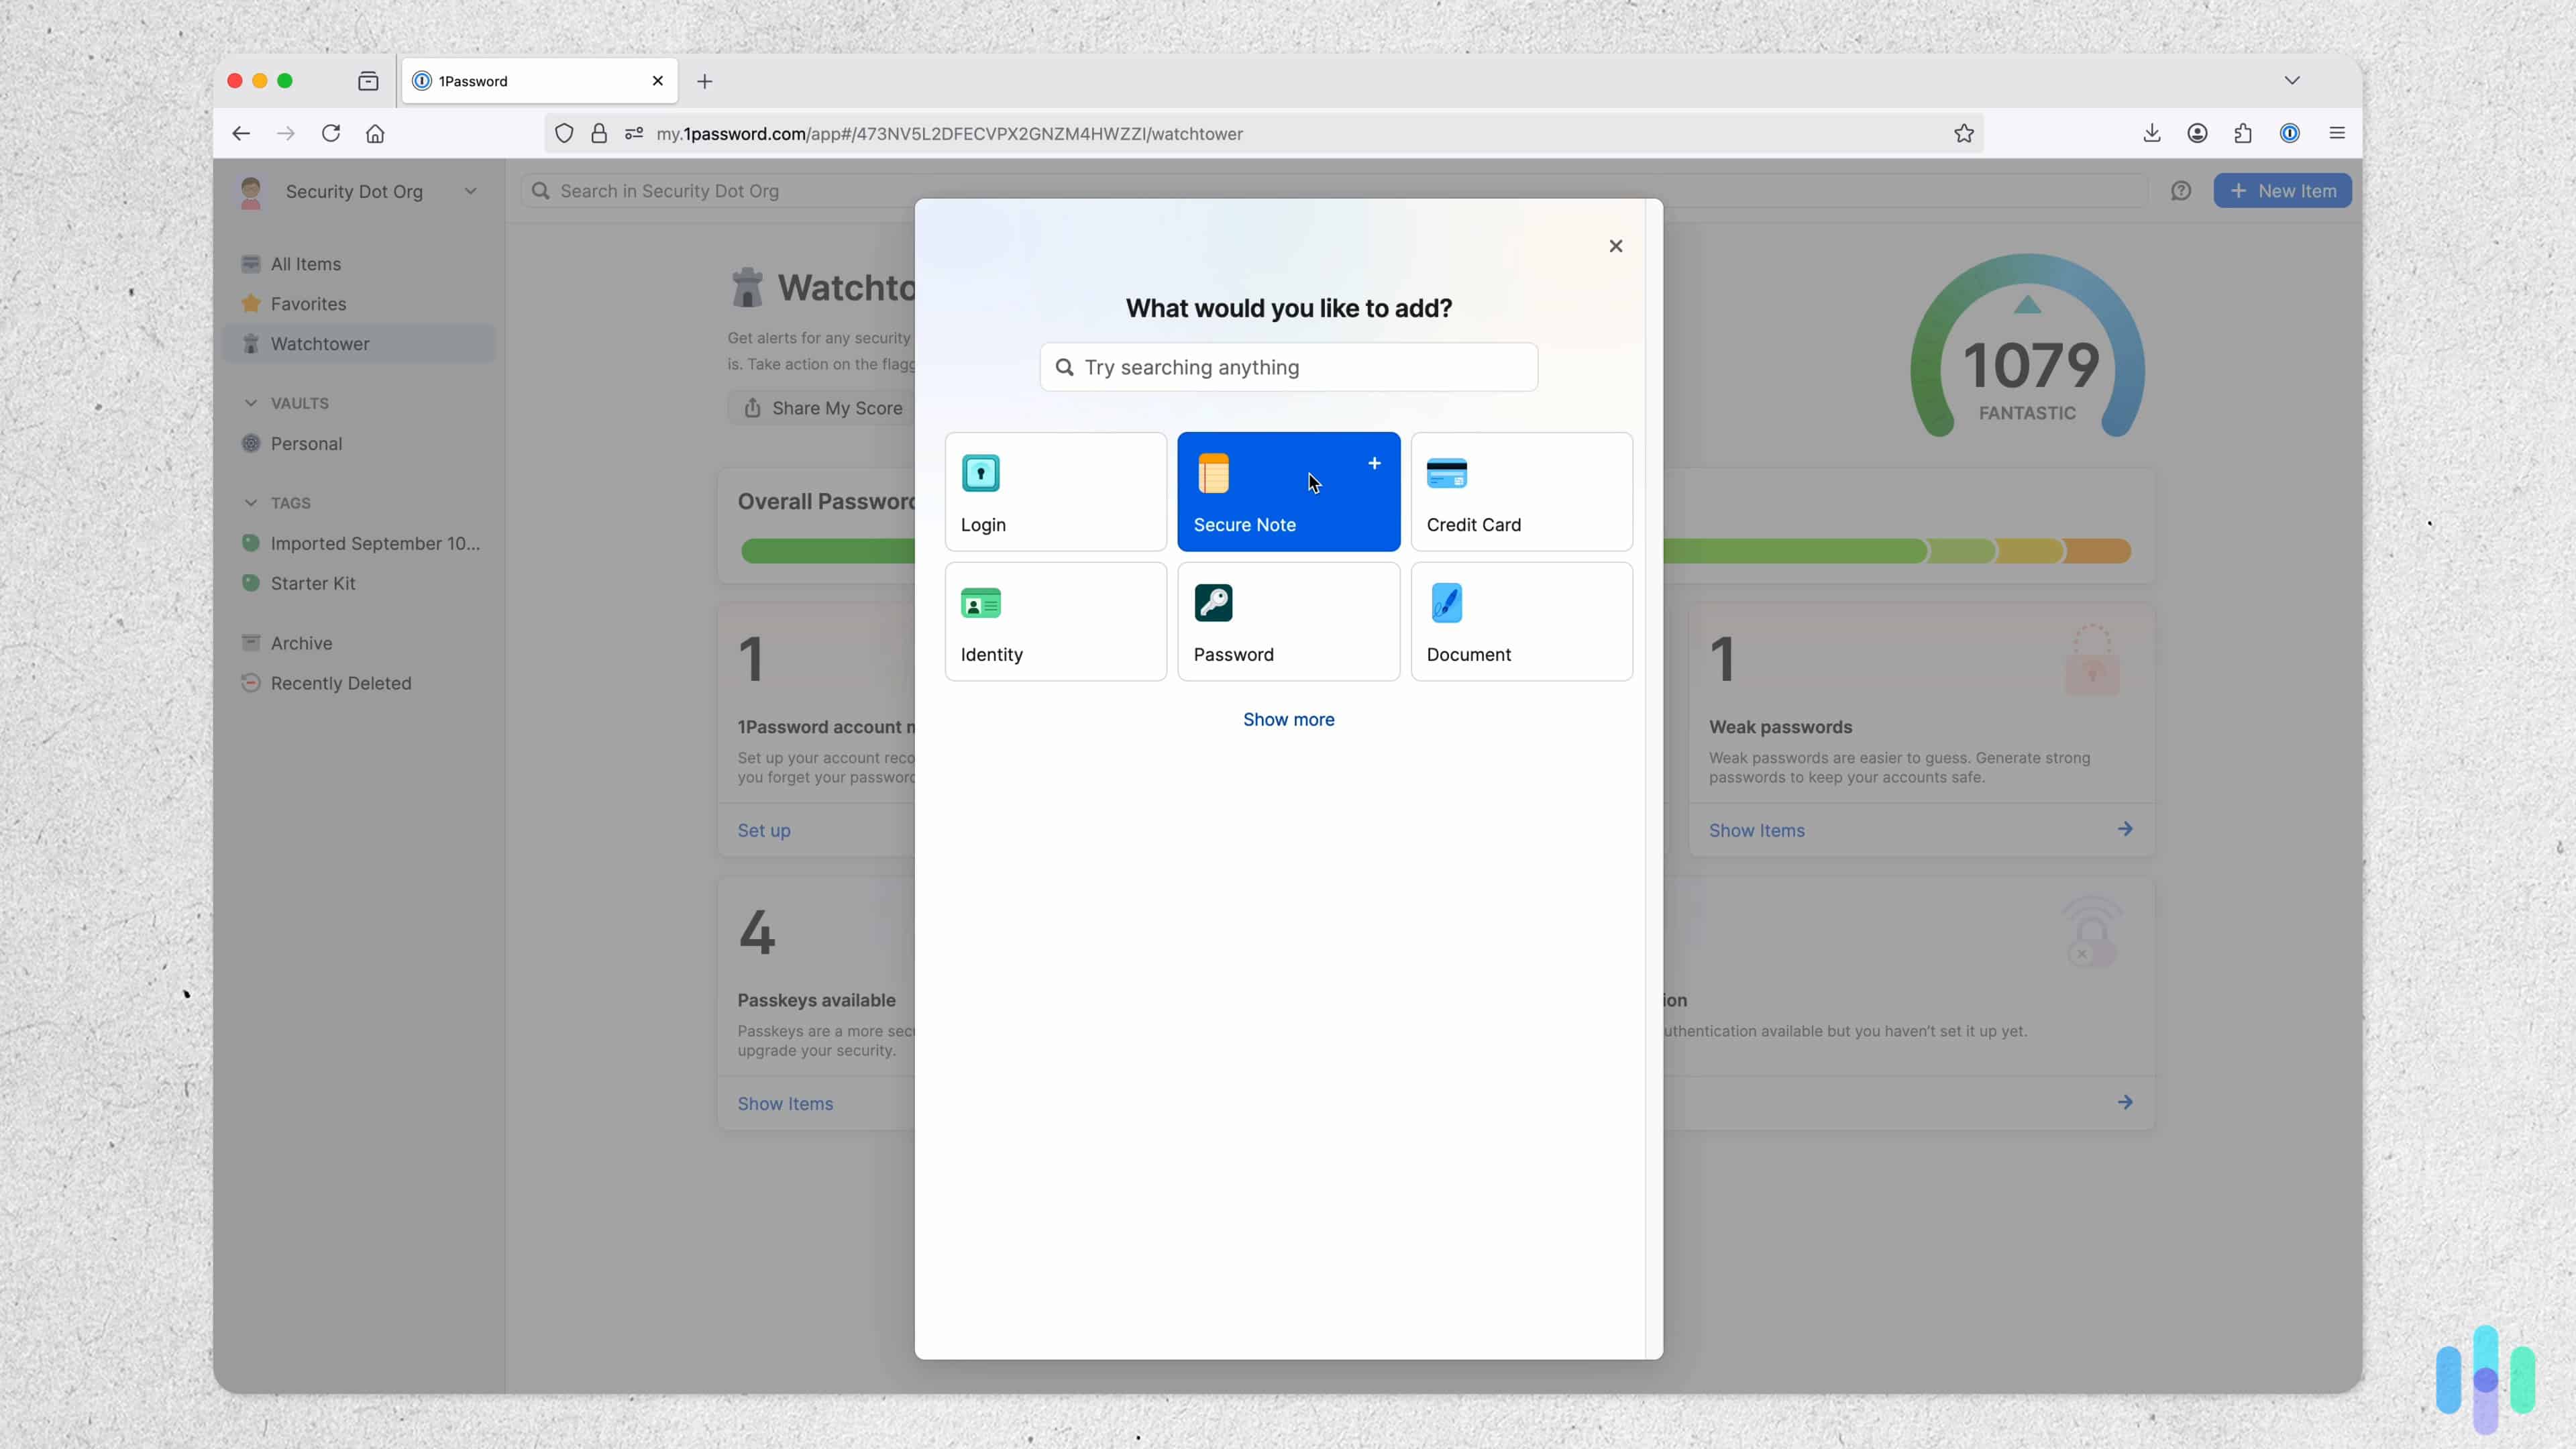Pick the Credit Card item type
This screenshot has height=1449, width=2576.
point(1521,491)
